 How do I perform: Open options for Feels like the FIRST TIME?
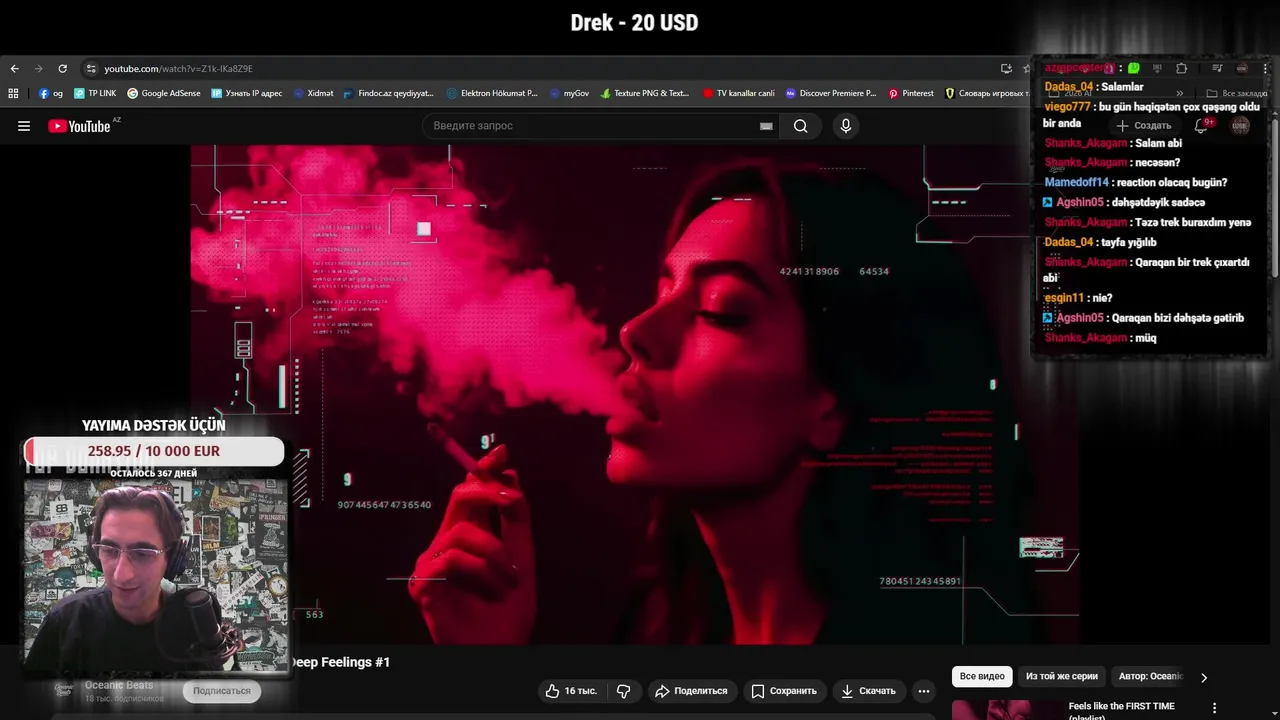click(x=1215, y=708)
